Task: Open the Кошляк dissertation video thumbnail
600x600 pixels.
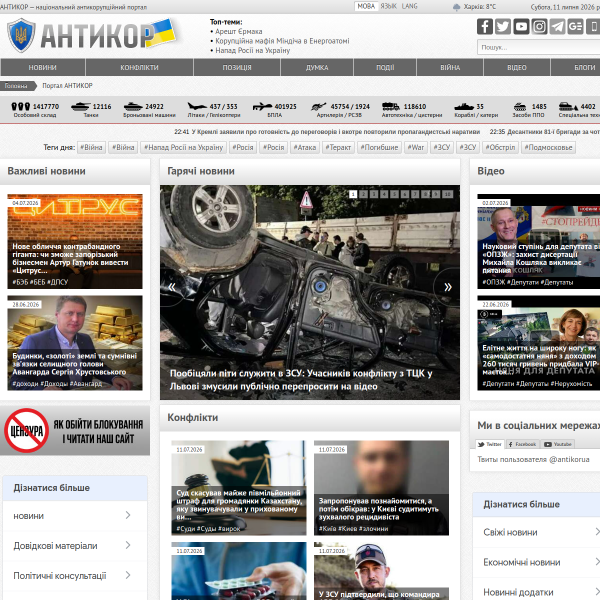Action: 538,241
